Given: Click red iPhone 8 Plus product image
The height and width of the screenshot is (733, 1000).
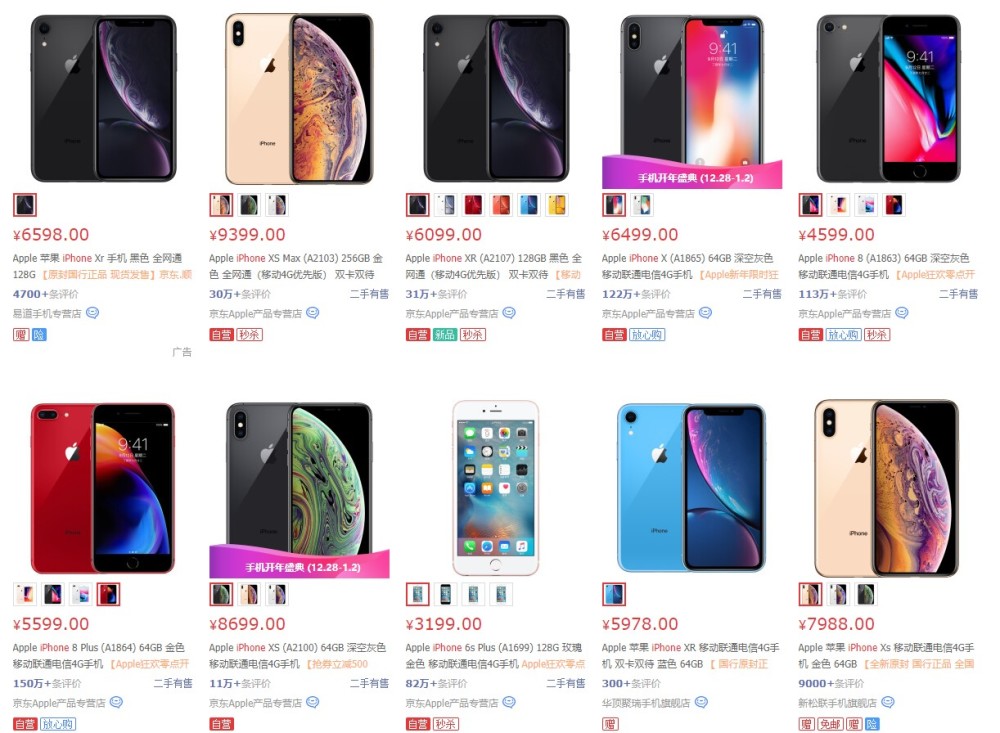Looking at the screenshot, I should [103, 487].
